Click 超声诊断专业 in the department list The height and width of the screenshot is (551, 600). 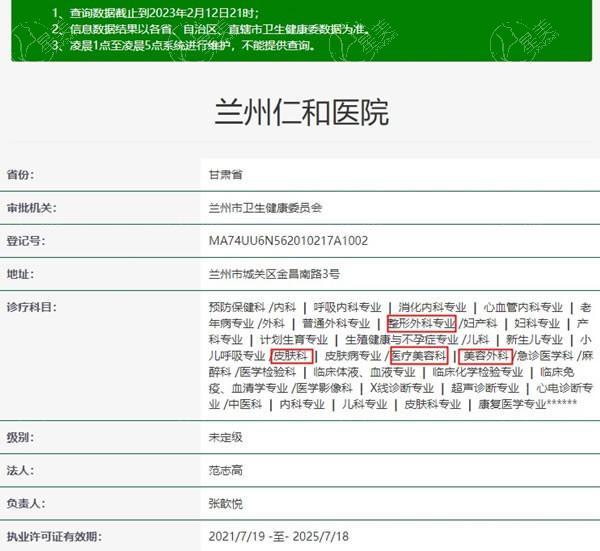tap(485, 388)
